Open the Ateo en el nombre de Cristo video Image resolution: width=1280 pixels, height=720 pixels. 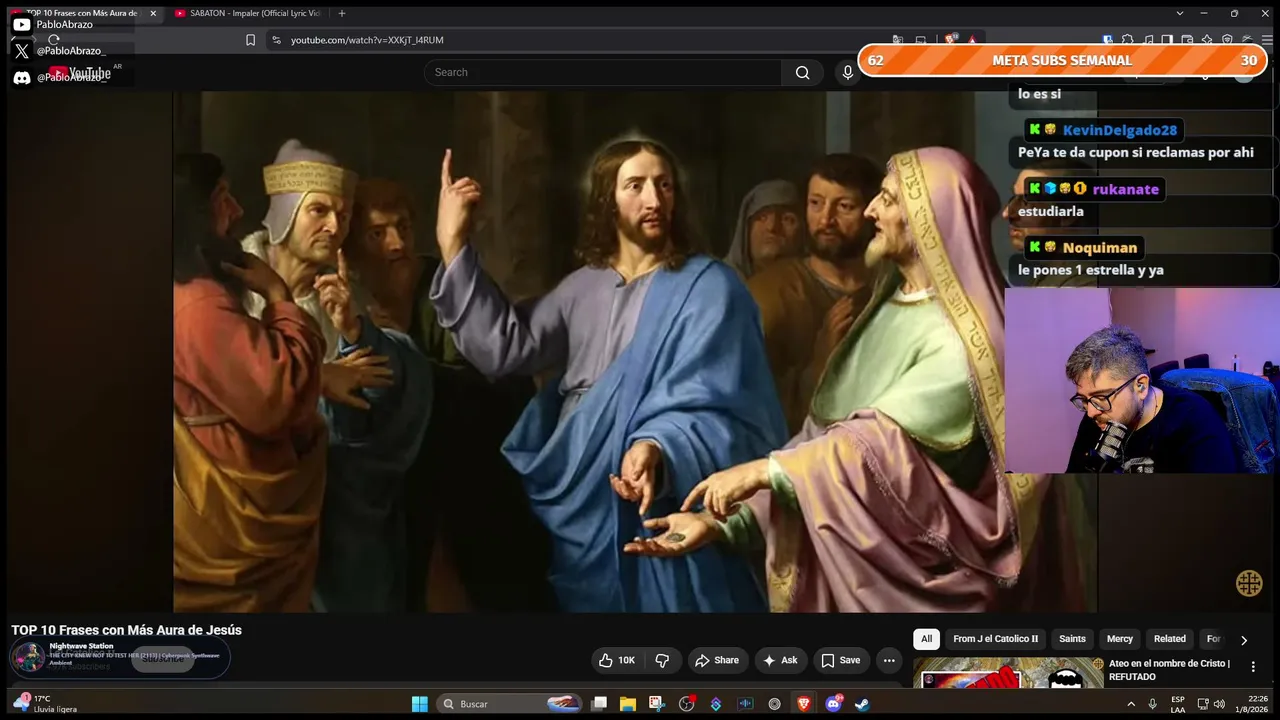(1169, 670)
